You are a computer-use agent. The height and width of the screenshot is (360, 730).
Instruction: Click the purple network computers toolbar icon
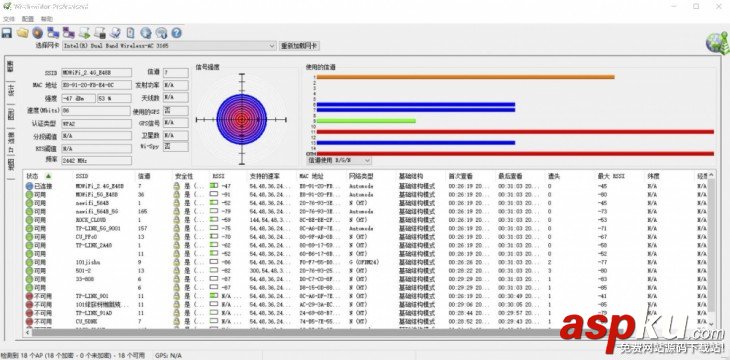(68, 33)
